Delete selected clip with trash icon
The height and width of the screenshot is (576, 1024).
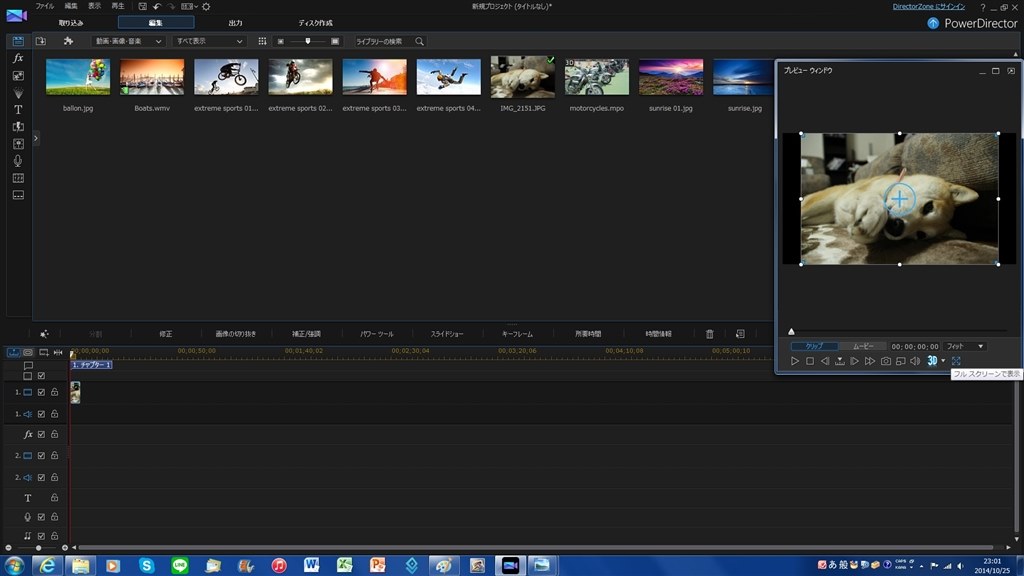tap(710, 334)
